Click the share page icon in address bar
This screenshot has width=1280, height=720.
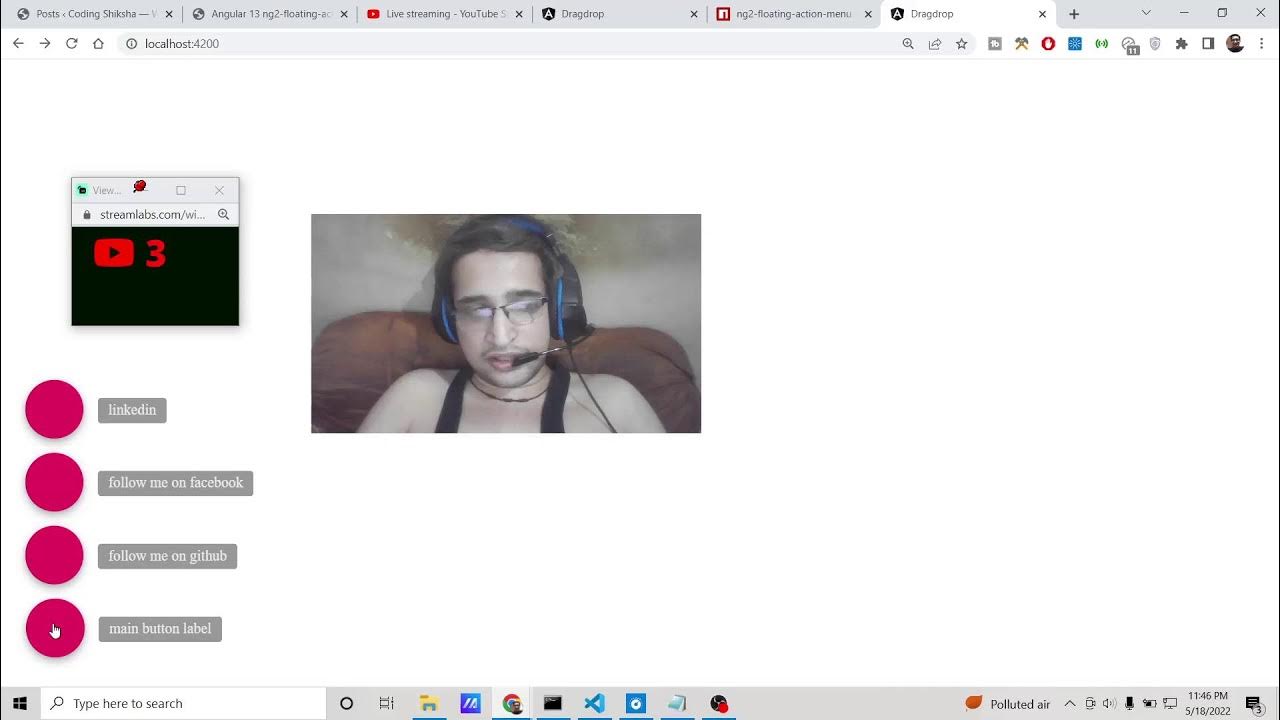pos(935,44)
